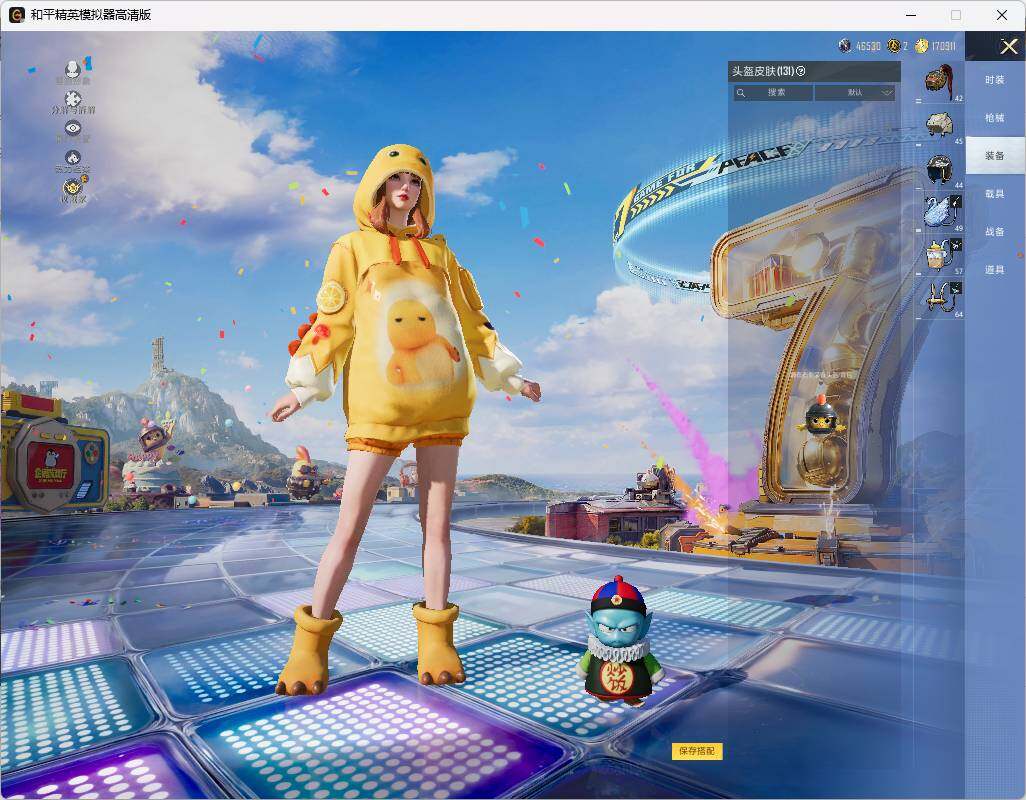Image resolution: width=1026 pixels, height=800 pixels.
Task: Click the 搜索 search field
Action: pyautogui.click(x=773, y=92)
